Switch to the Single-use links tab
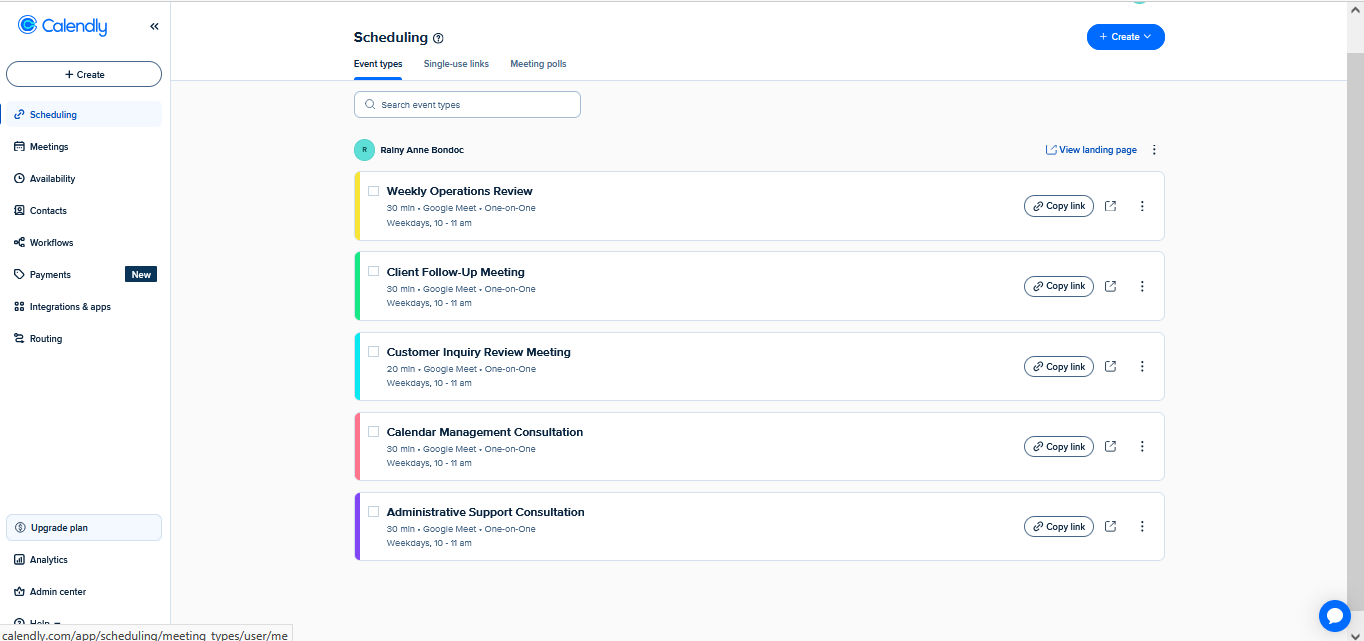 [x=456, y=64]
